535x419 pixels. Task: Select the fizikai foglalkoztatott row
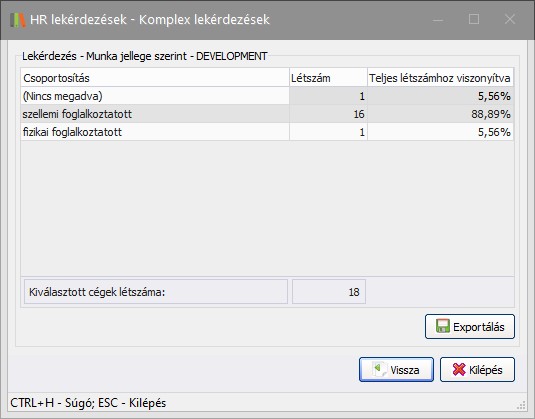267,132
